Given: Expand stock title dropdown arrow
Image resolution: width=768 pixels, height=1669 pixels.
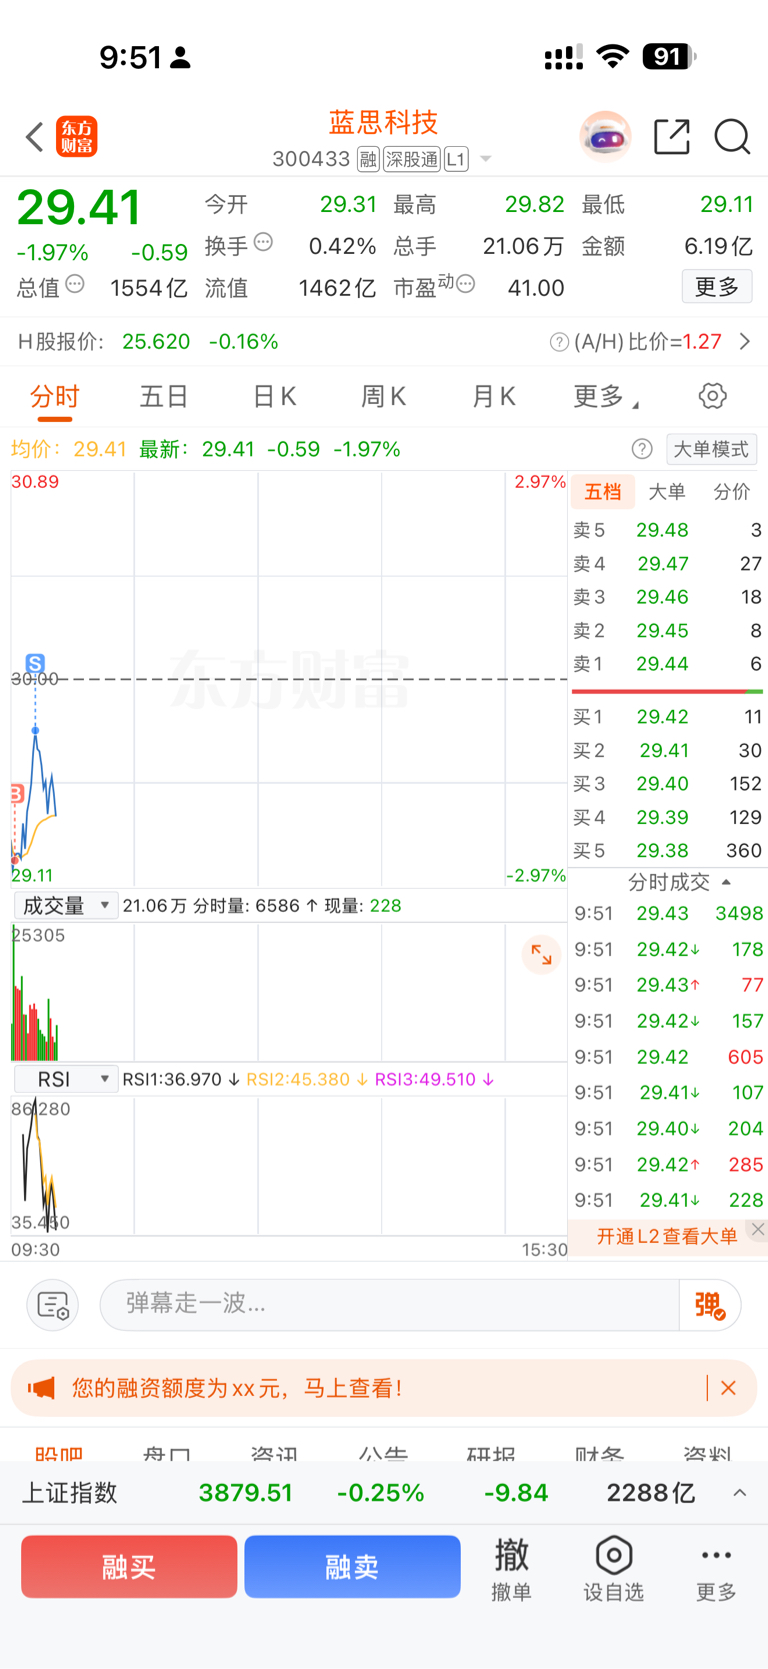Looking at the screenshot, I should point(486,159).
